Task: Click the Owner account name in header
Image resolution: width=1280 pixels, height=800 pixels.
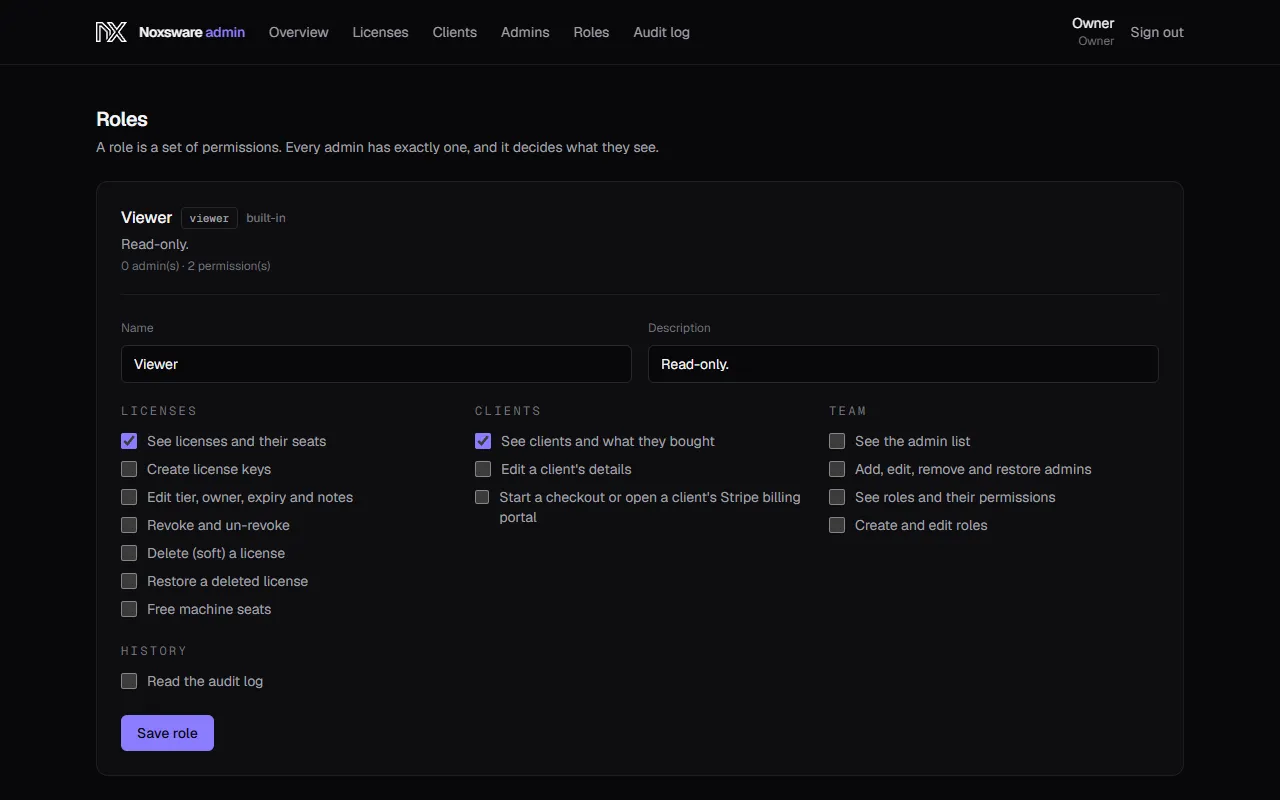Action: click(1093, 23)
